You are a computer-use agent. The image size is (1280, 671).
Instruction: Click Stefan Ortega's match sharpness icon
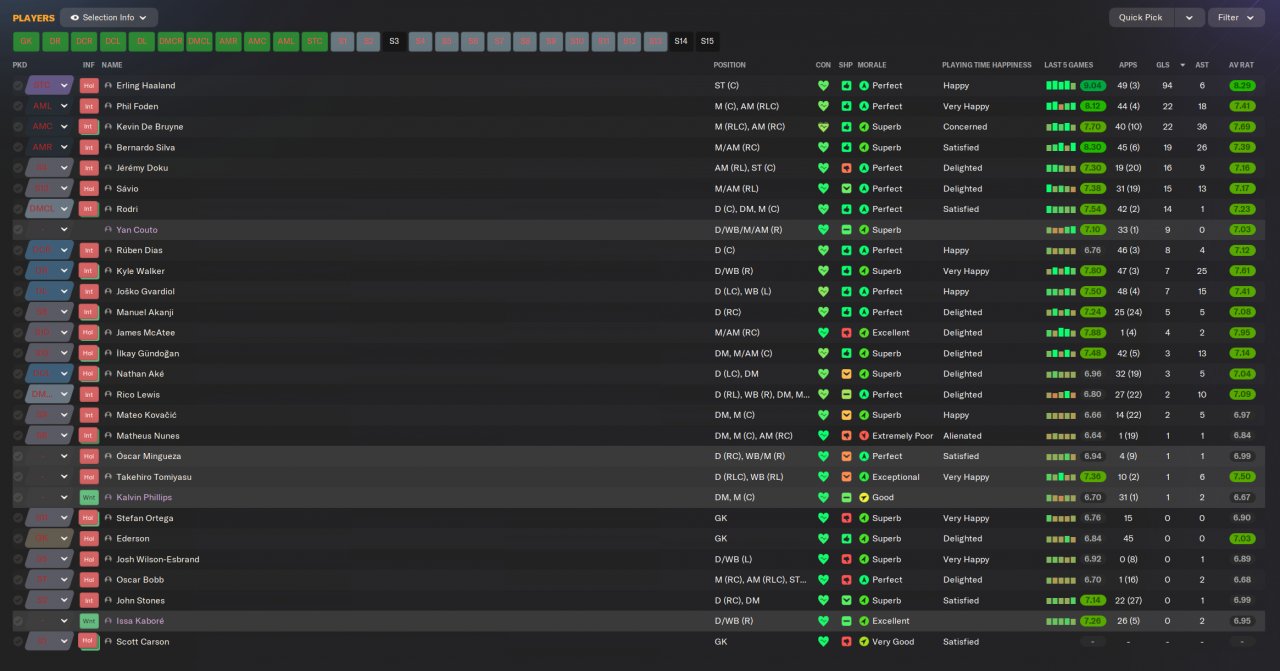(x=846, y=518)
